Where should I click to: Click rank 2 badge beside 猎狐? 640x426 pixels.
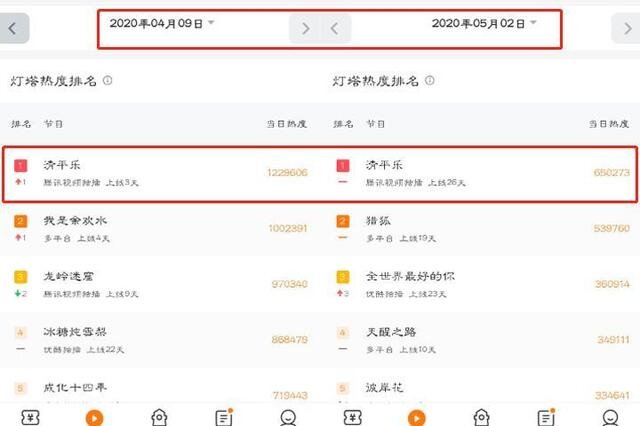pyautogui.click(x=342, y=221)
